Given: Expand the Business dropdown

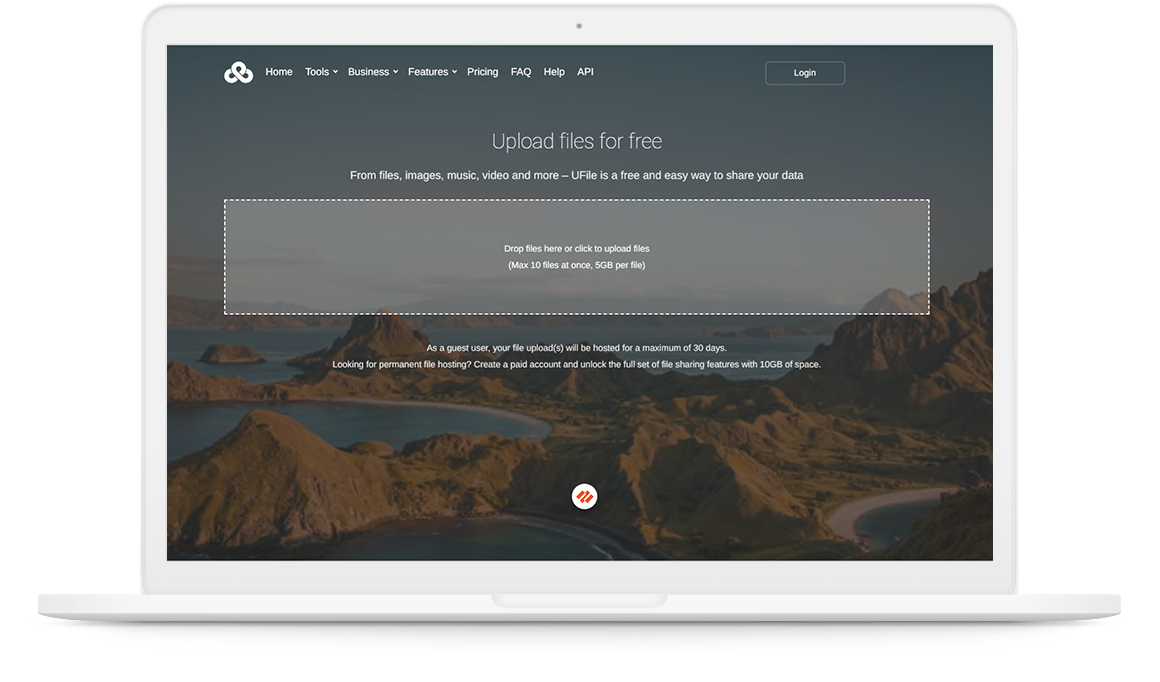Looking at the screenshot, I should pyautogui.click(x=370, y=71).
